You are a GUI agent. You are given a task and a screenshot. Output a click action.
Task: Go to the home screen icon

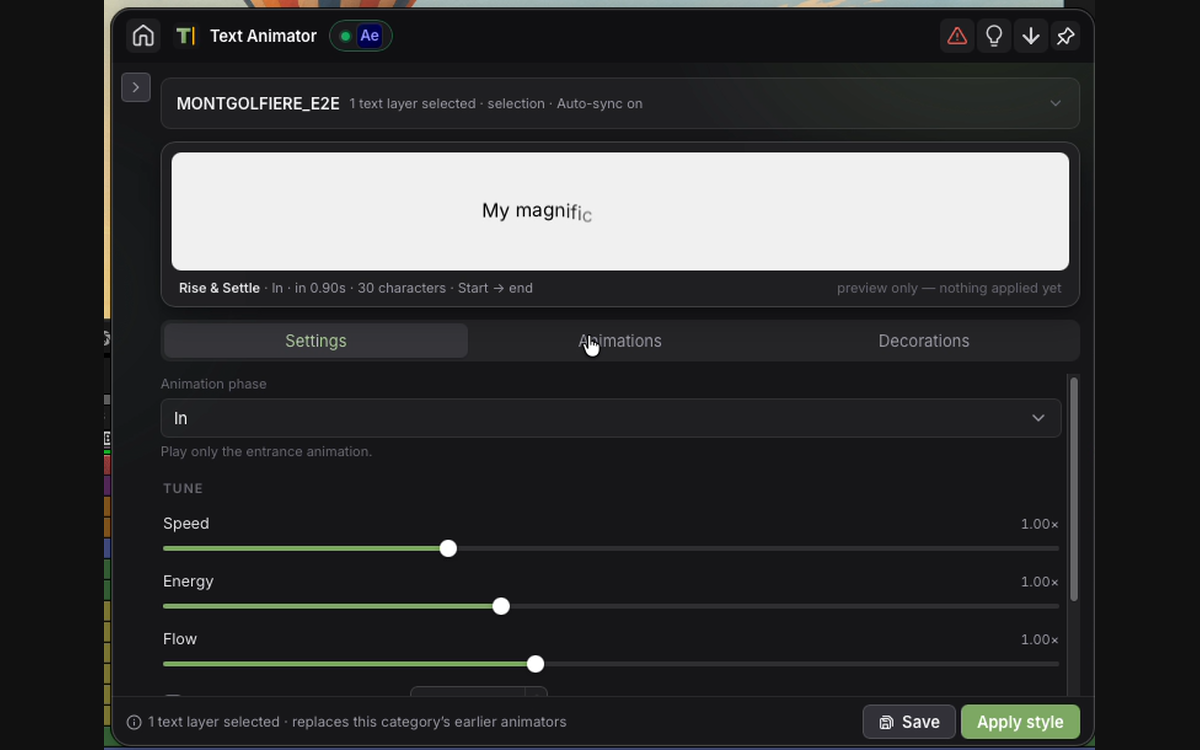pos(143,36)
